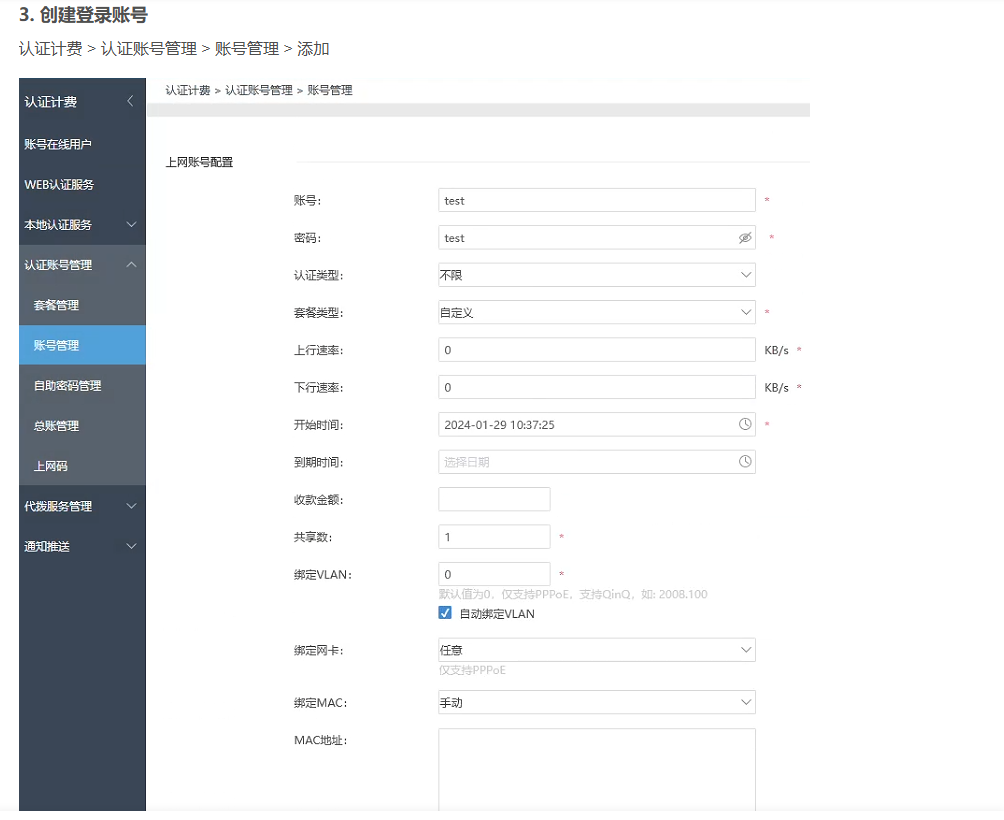
Task: Collapse the 认证计费 sidebar arrow
Action: pos(131,101)
